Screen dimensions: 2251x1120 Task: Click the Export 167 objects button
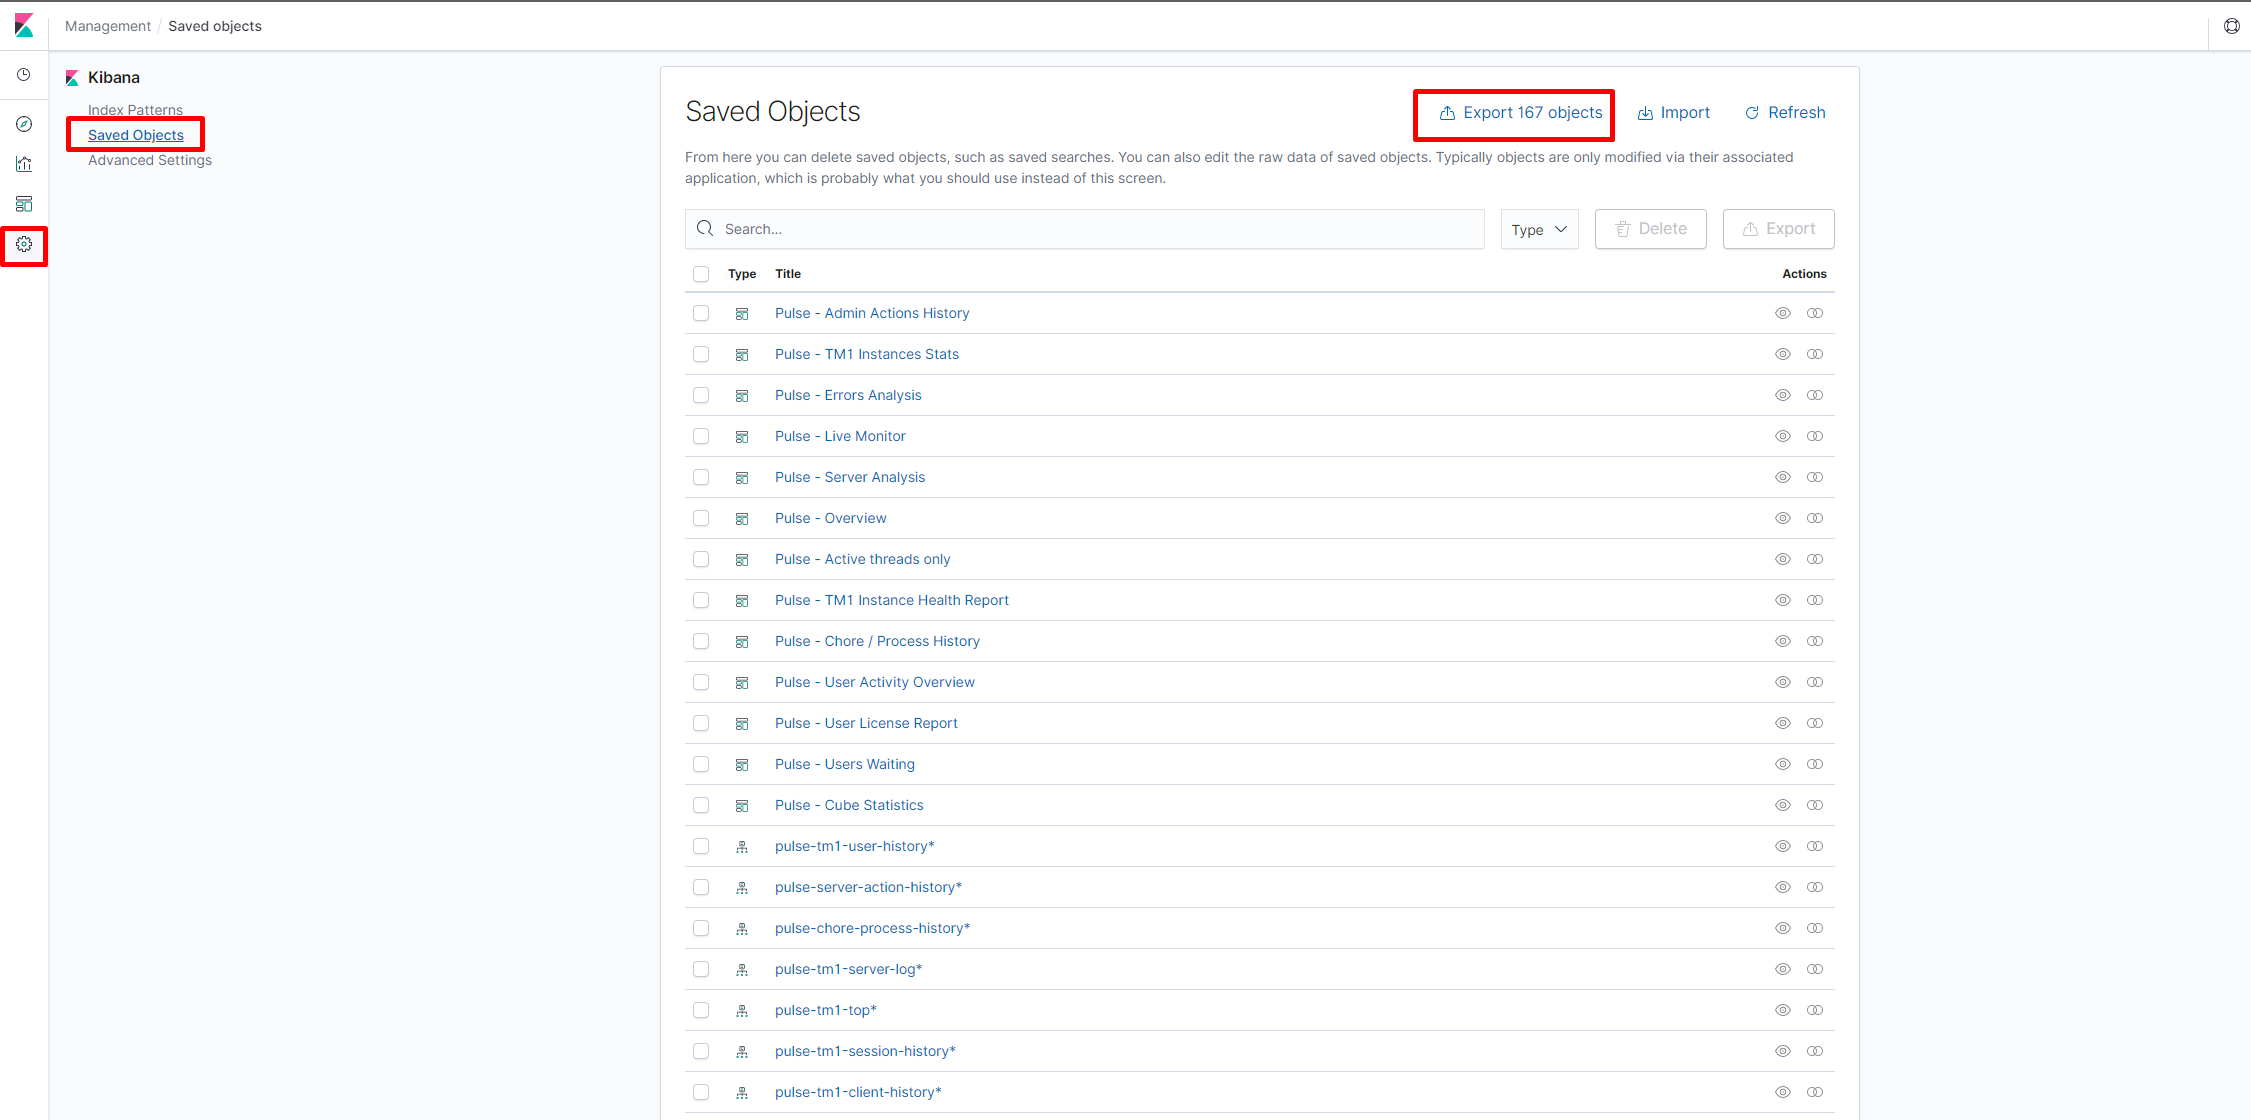pos(1520,113)
